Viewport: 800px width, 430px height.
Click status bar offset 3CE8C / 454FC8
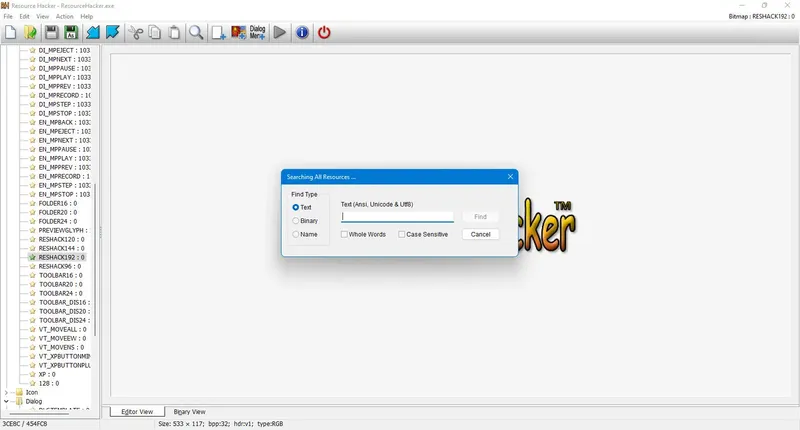pyautogui.click(x=25, y=424)
